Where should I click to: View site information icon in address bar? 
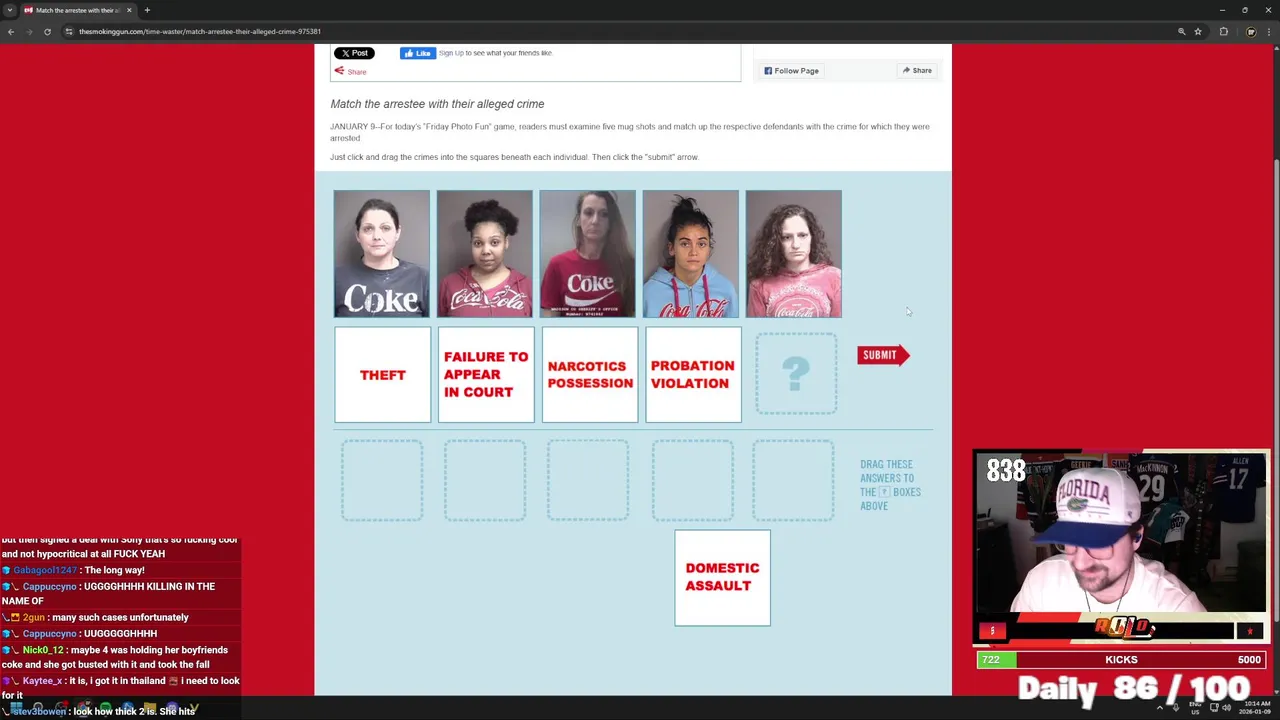pos(69,31)
